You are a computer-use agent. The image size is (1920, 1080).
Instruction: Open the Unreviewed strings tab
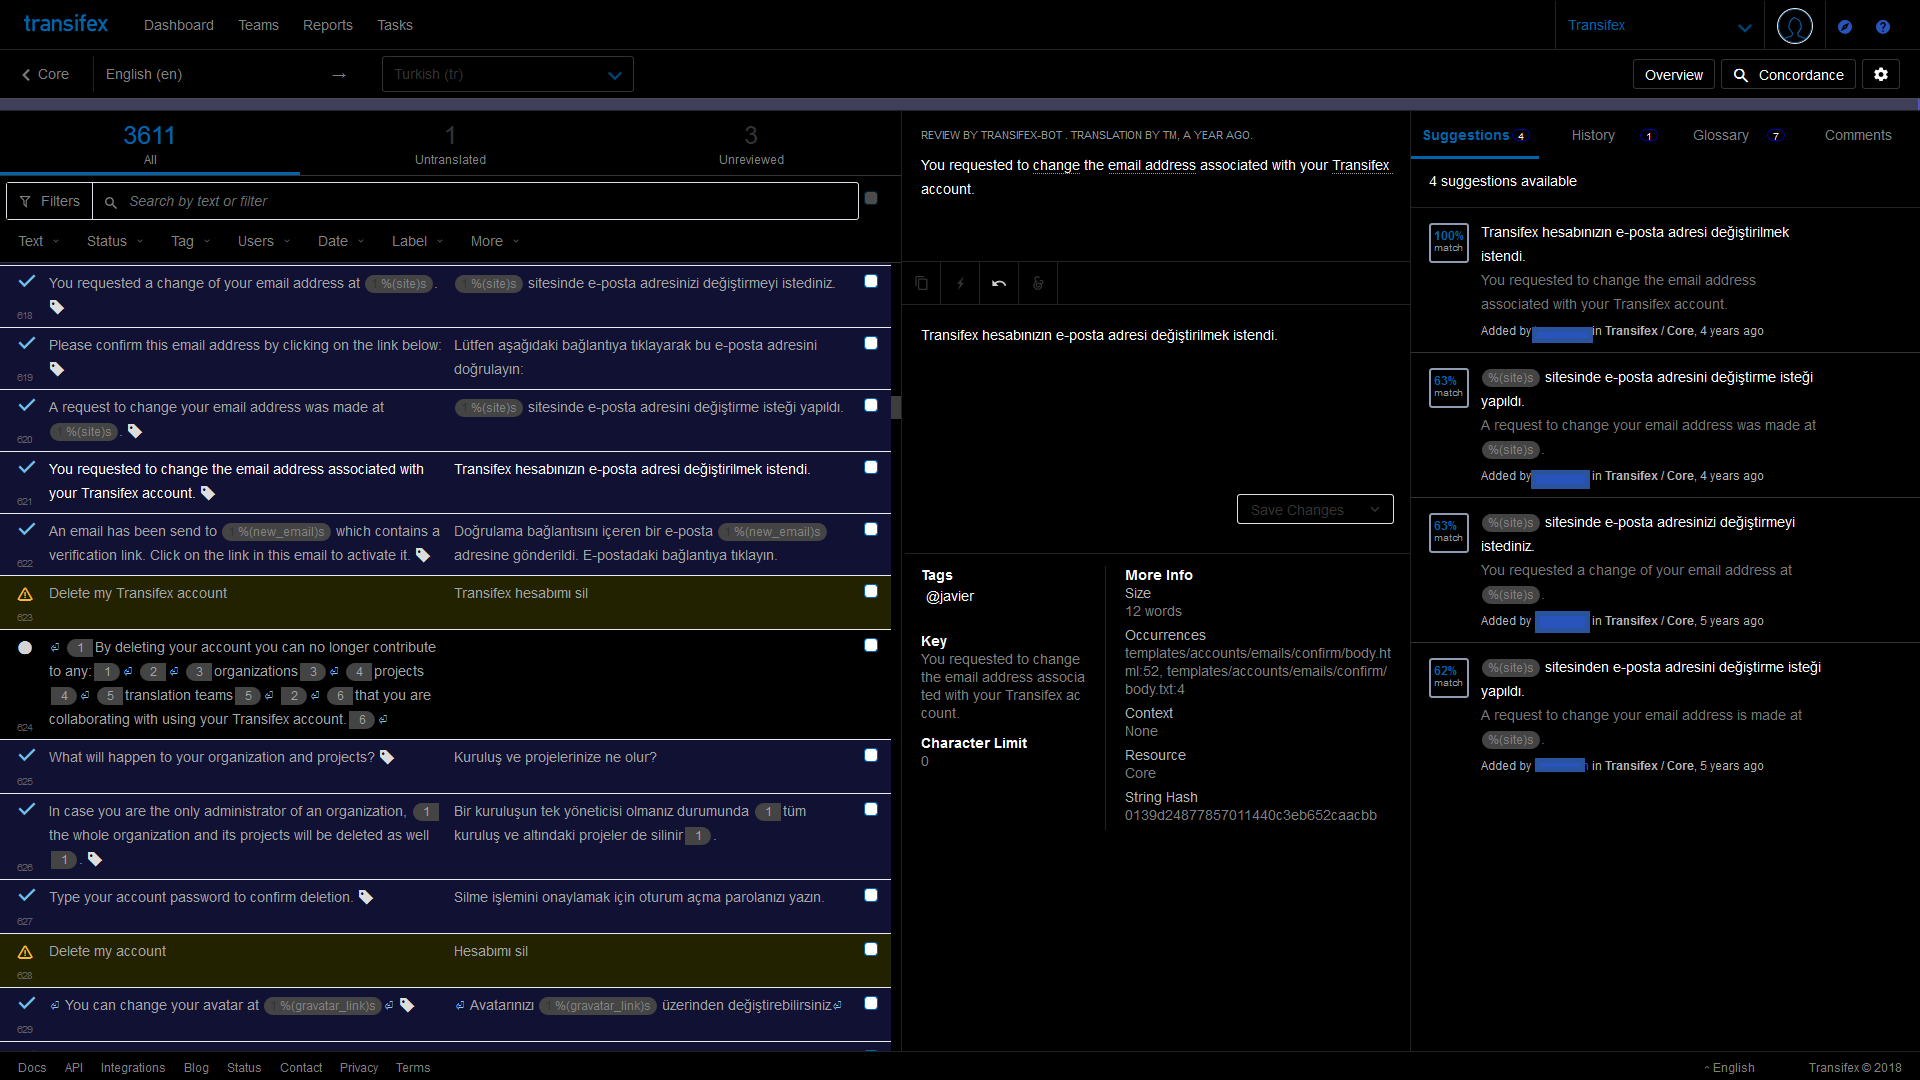coord(751,145)
